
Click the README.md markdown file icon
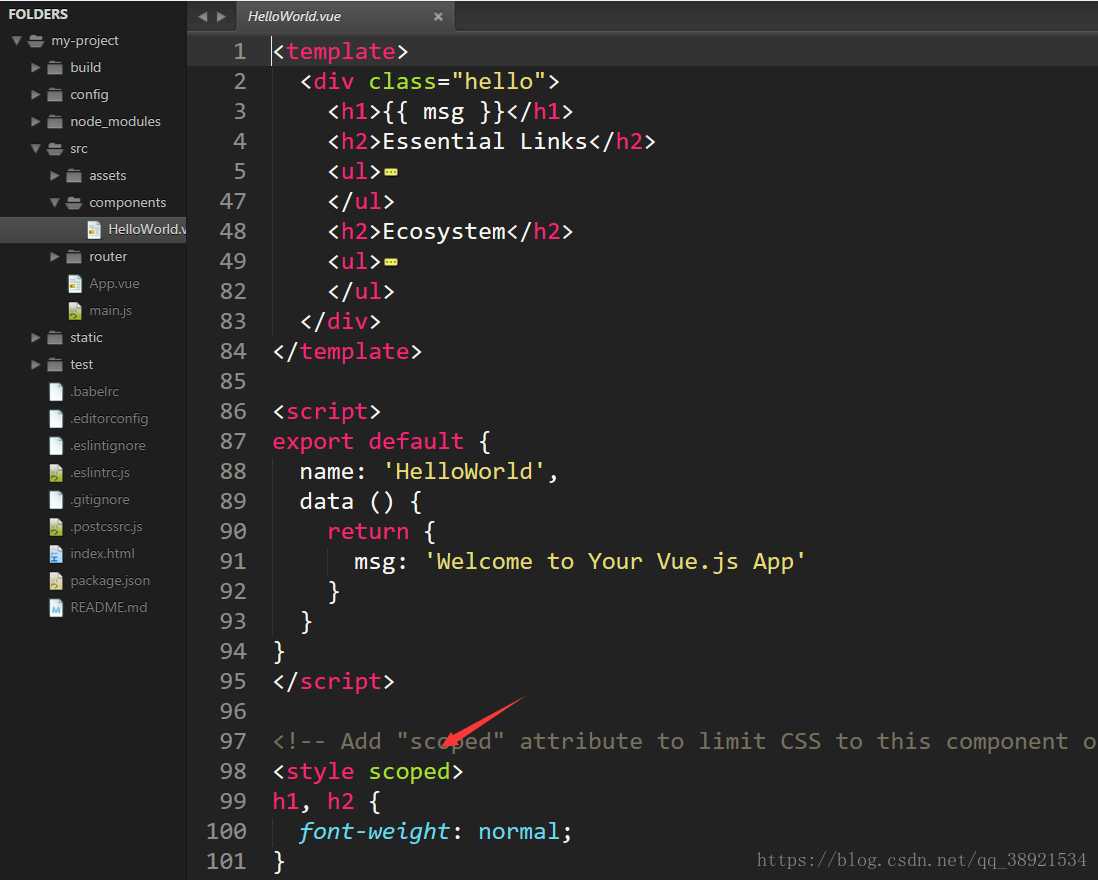coord(56,608)
